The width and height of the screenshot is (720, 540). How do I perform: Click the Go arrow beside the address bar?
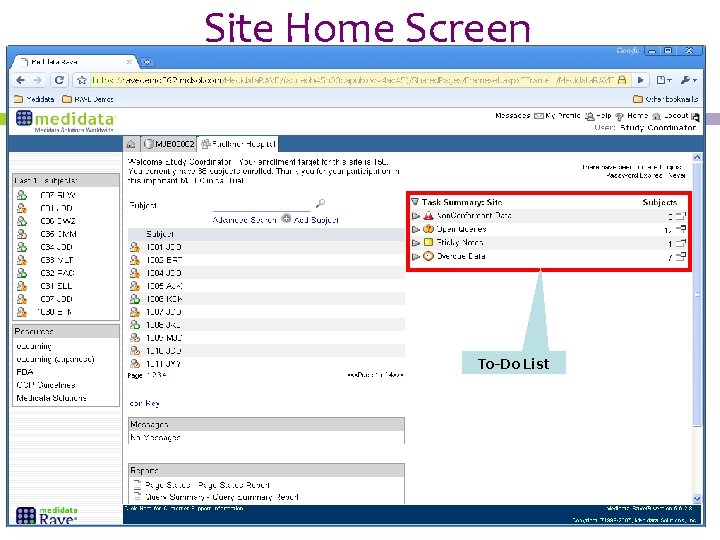pyautogui.click(x=640, y=80)
